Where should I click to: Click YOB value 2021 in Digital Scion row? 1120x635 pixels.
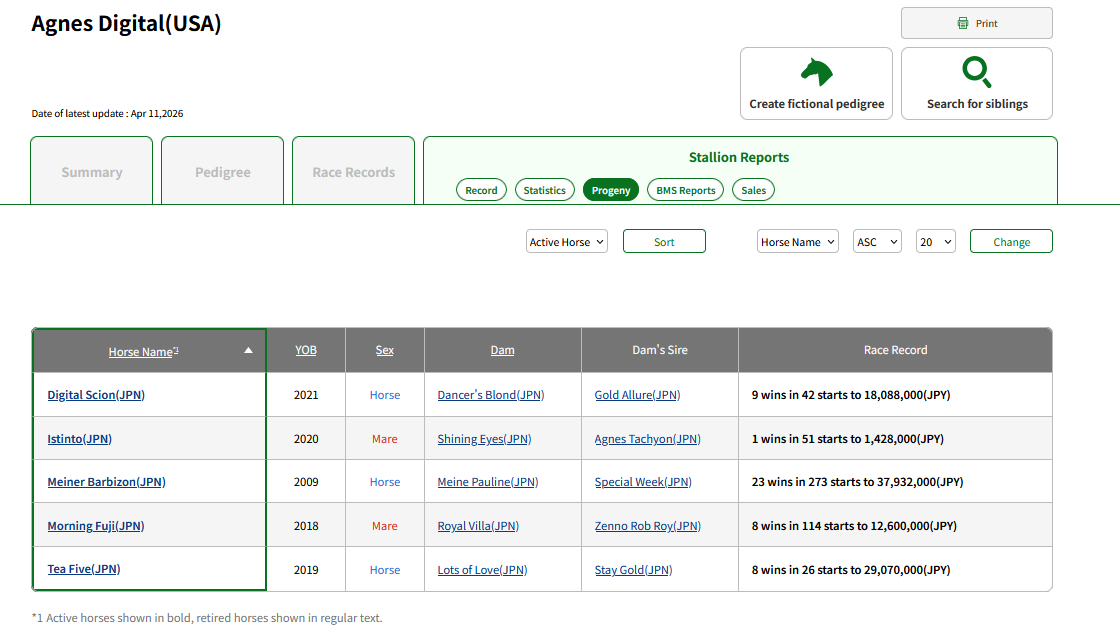[x=306, y=395]
